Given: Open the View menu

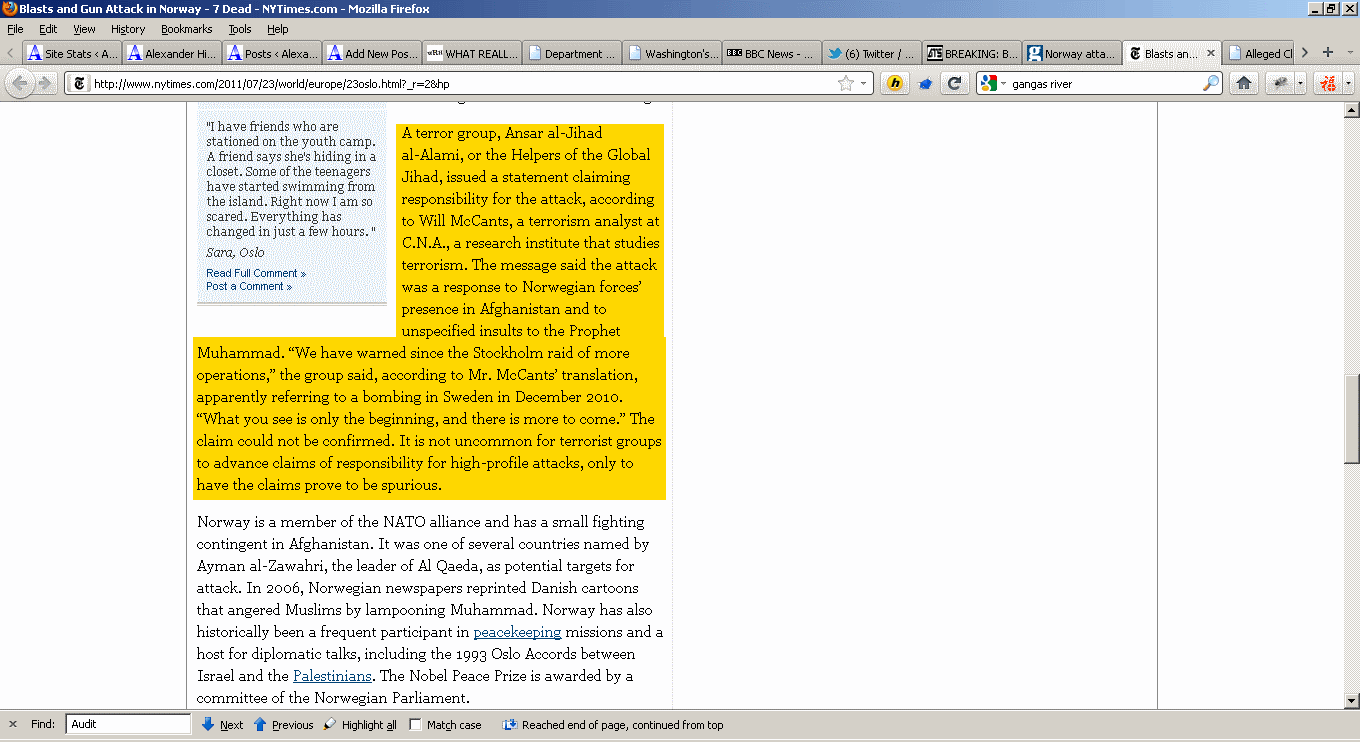Looking at the screenshot, I should (x=84, y=29).
